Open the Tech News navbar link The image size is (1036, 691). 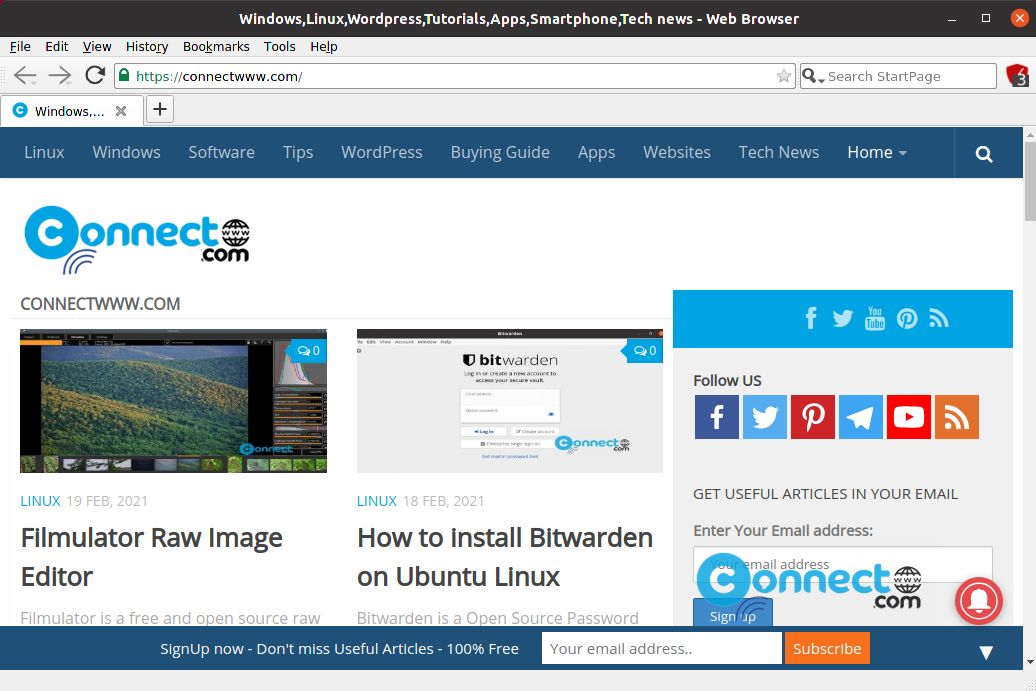[779, 153]
